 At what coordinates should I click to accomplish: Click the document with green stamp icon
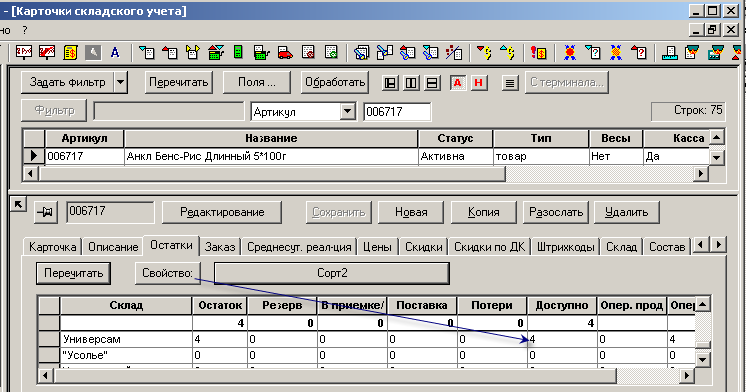click(x=331, y=52)
